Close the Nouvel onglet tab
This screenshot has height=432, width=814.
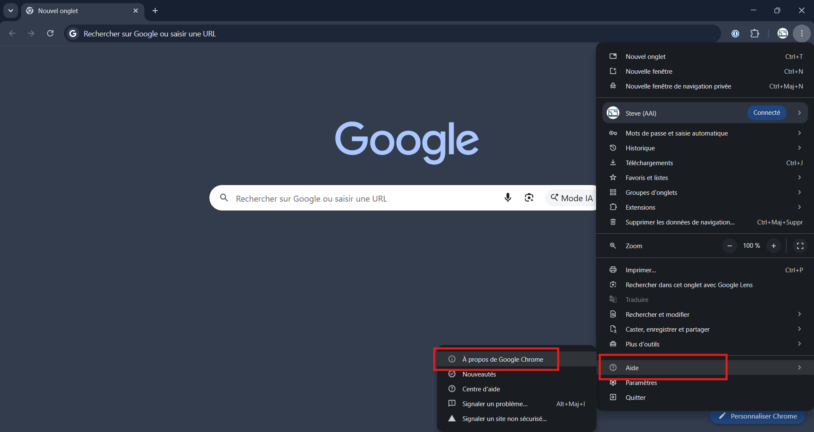[x=135, y=10]
